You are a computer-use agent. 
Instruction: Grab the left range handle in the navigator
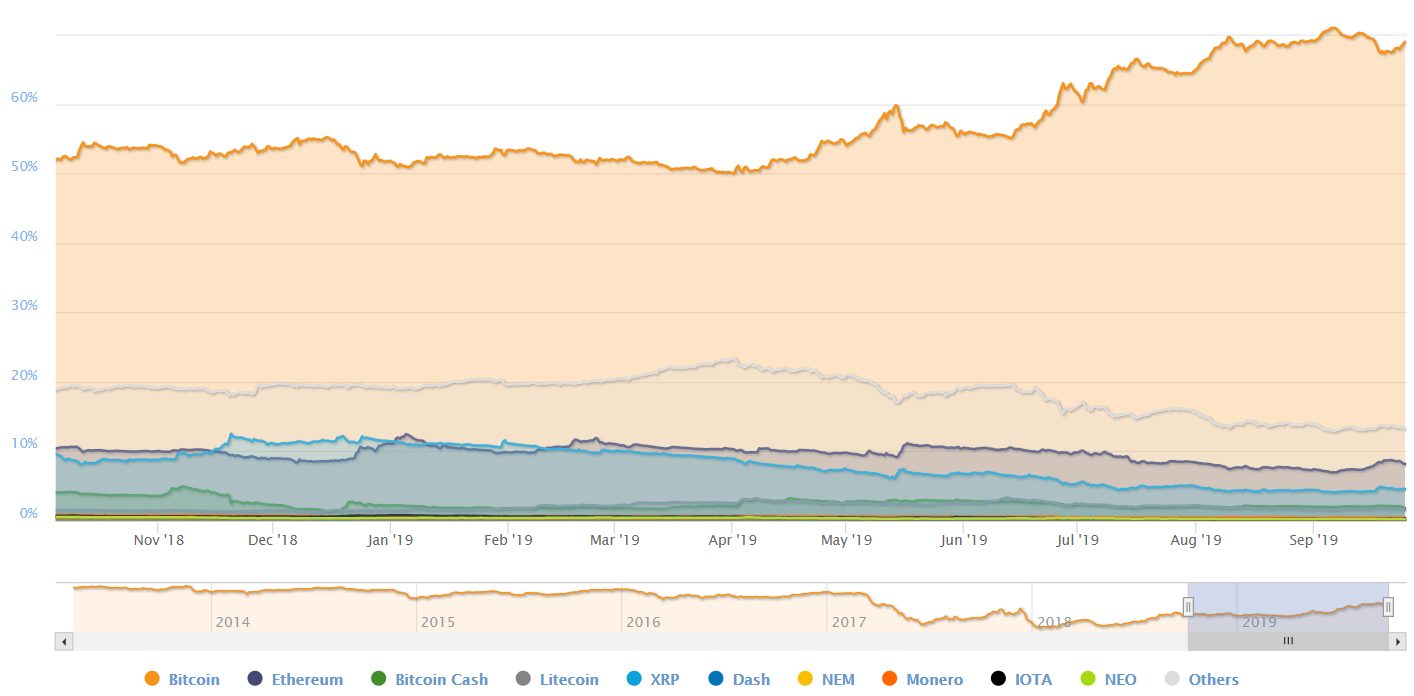point(1188,607)
